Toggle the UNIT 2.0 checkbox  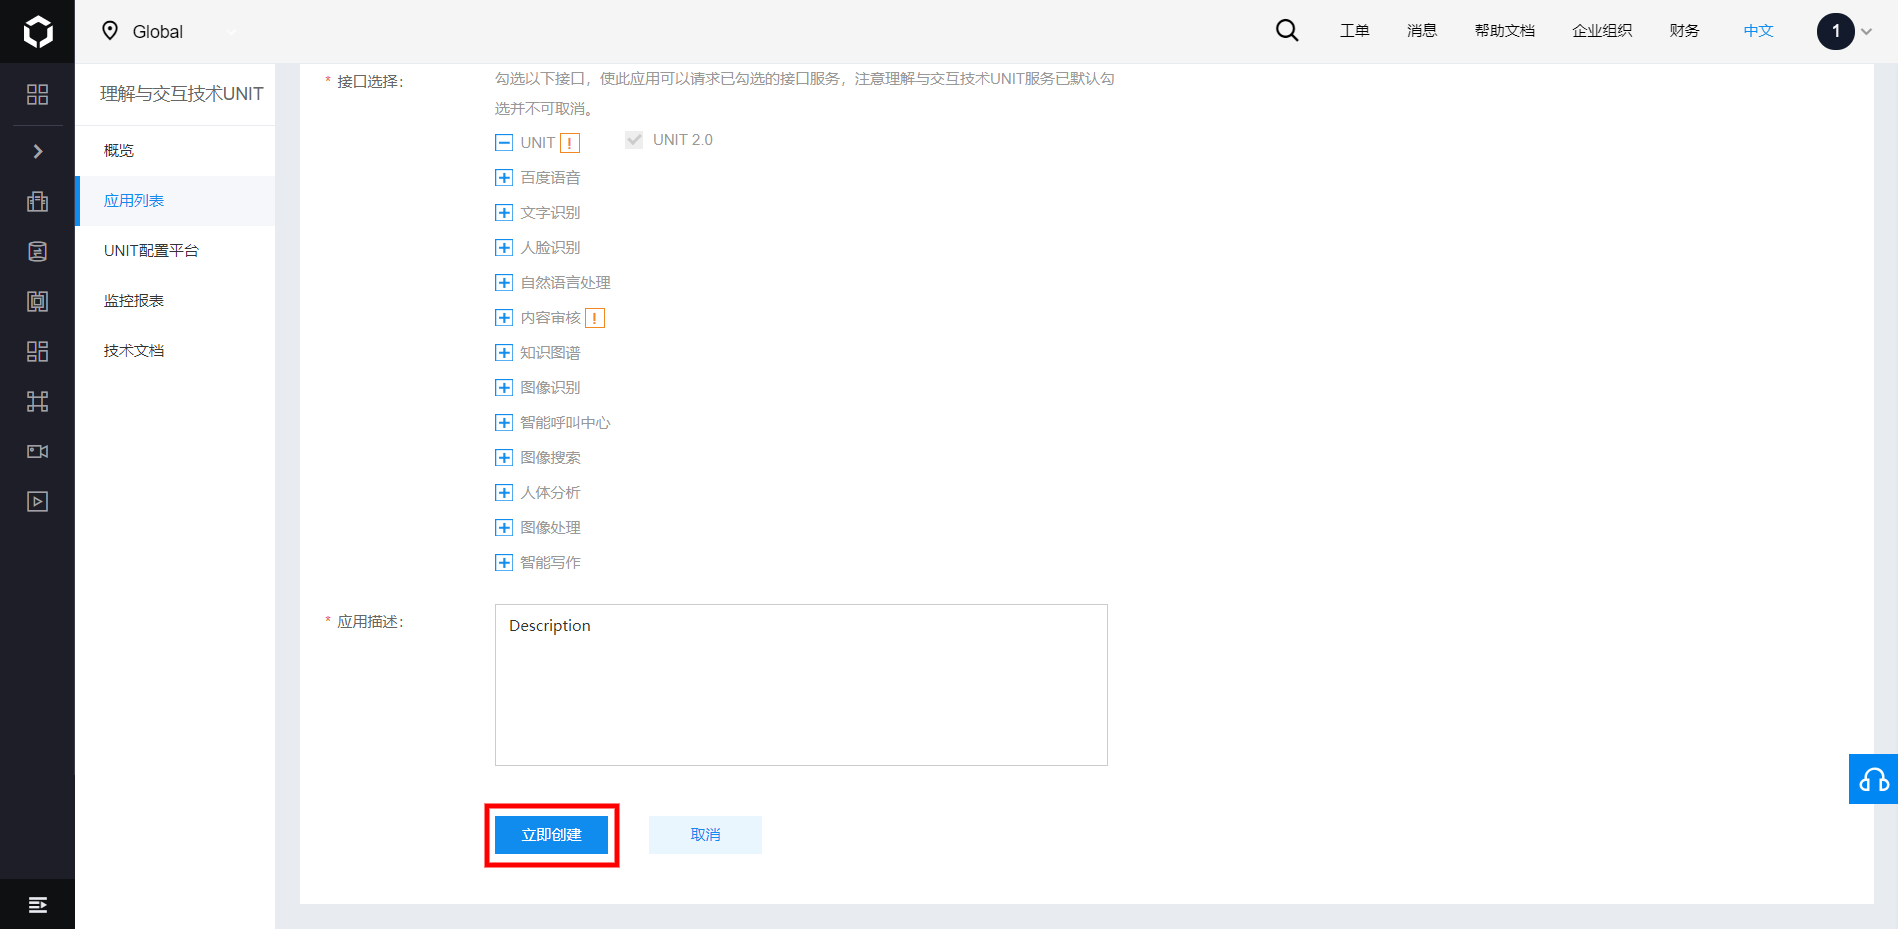coord(634,140)
